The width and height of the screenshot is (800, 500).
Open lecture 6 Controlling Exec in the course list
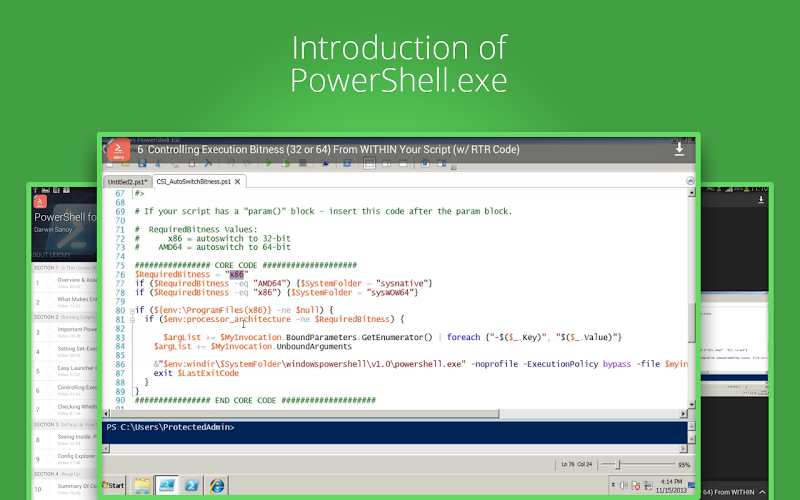(x=64, y=390)
